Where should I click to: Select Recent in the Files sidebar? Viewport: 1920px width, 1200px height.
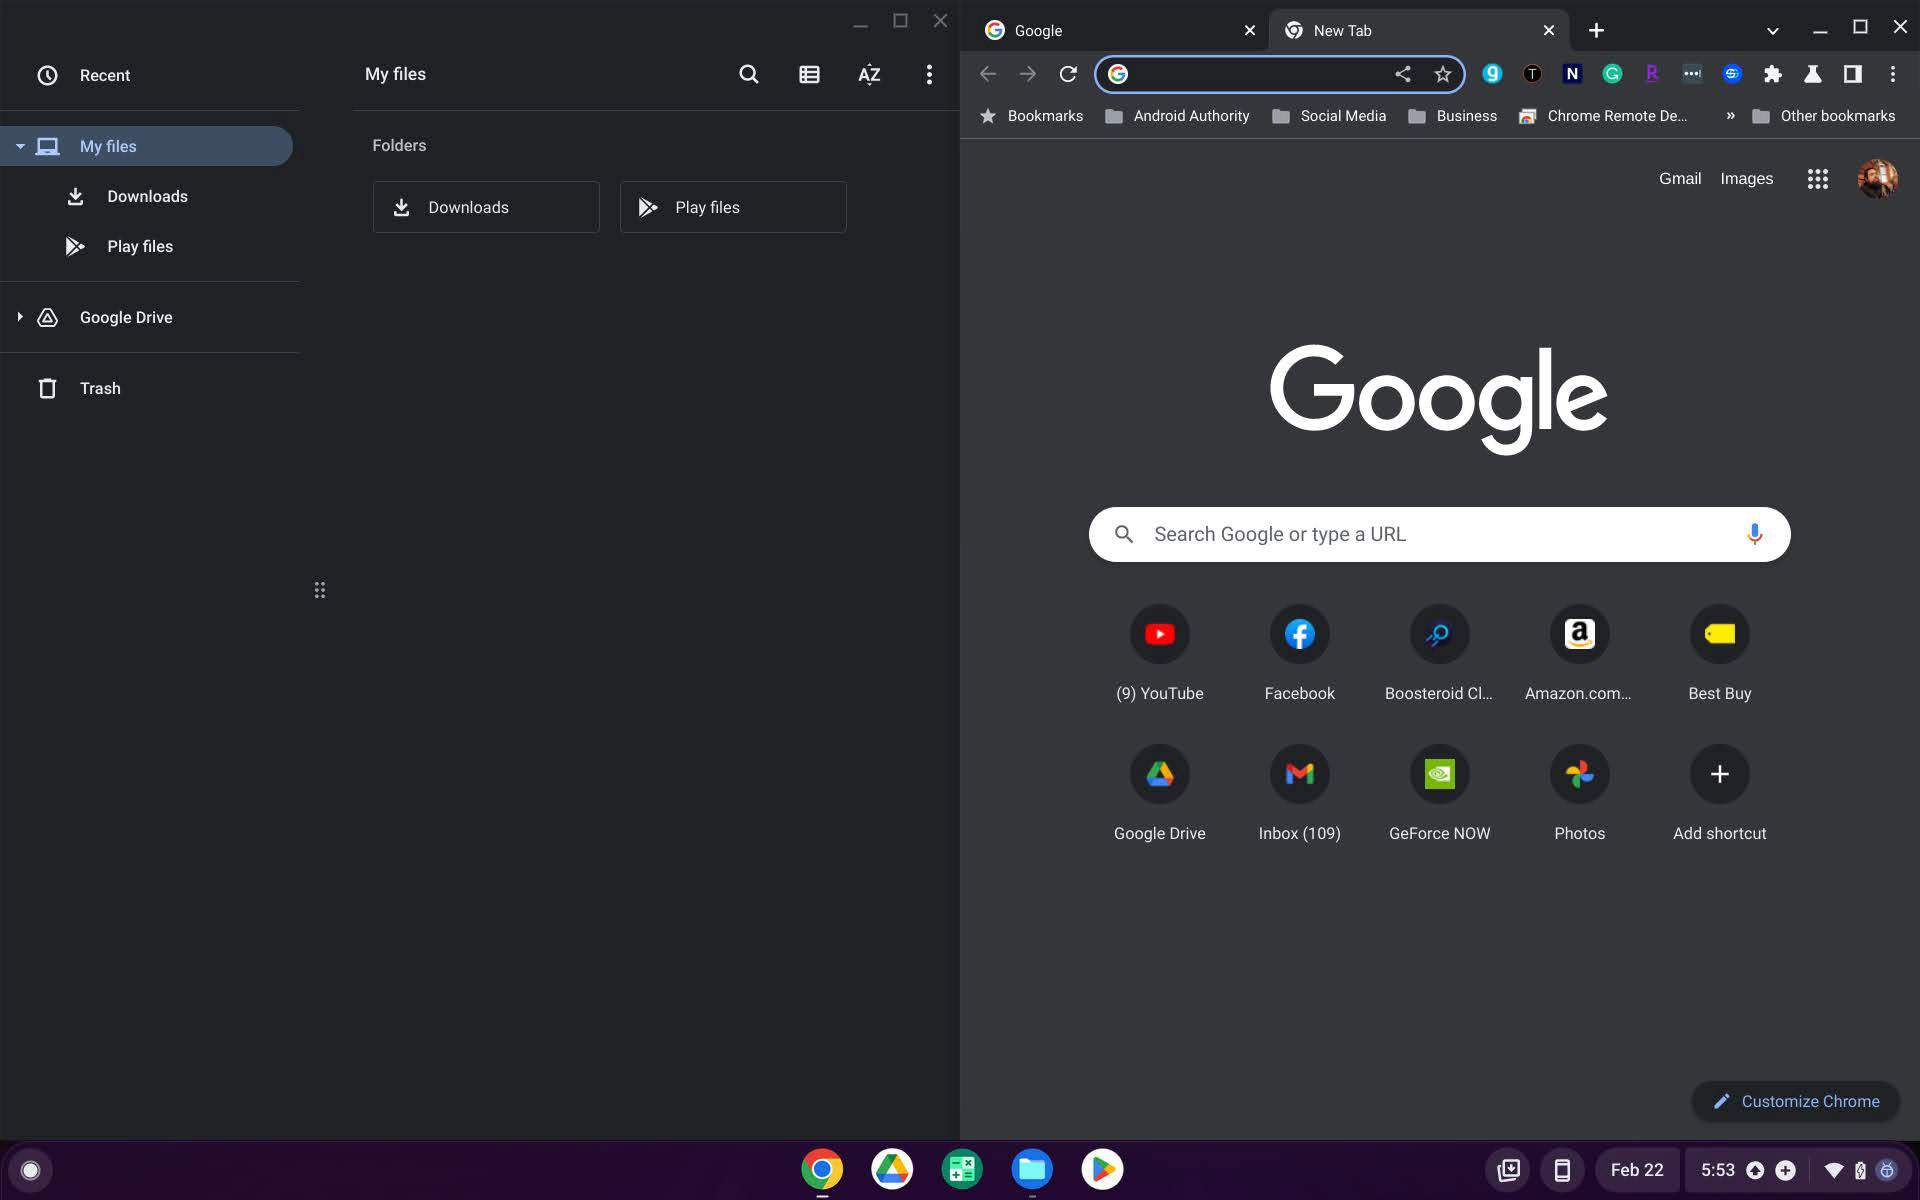coord(104,75)
